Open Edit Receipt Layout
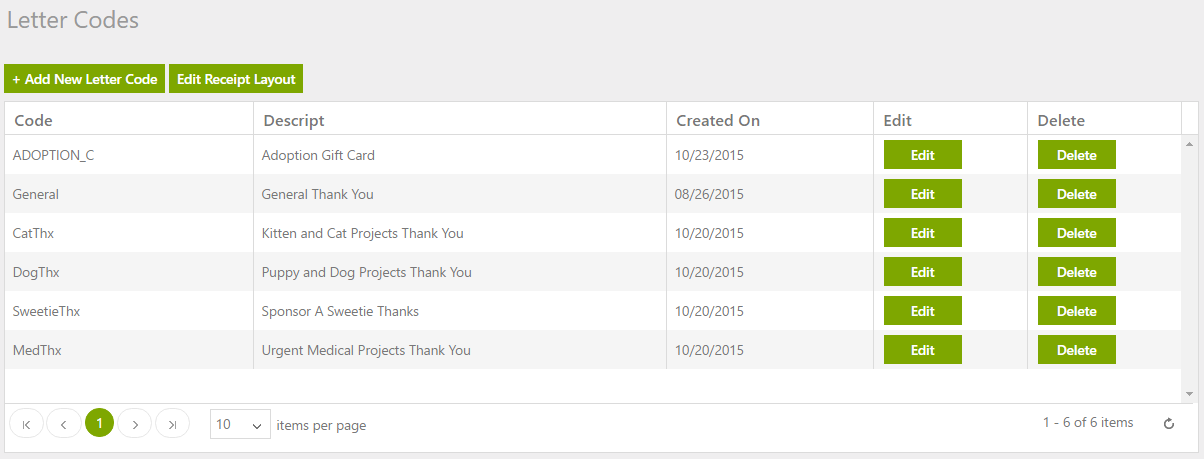This screenshot has height=459, width=1204. (236, 79)
